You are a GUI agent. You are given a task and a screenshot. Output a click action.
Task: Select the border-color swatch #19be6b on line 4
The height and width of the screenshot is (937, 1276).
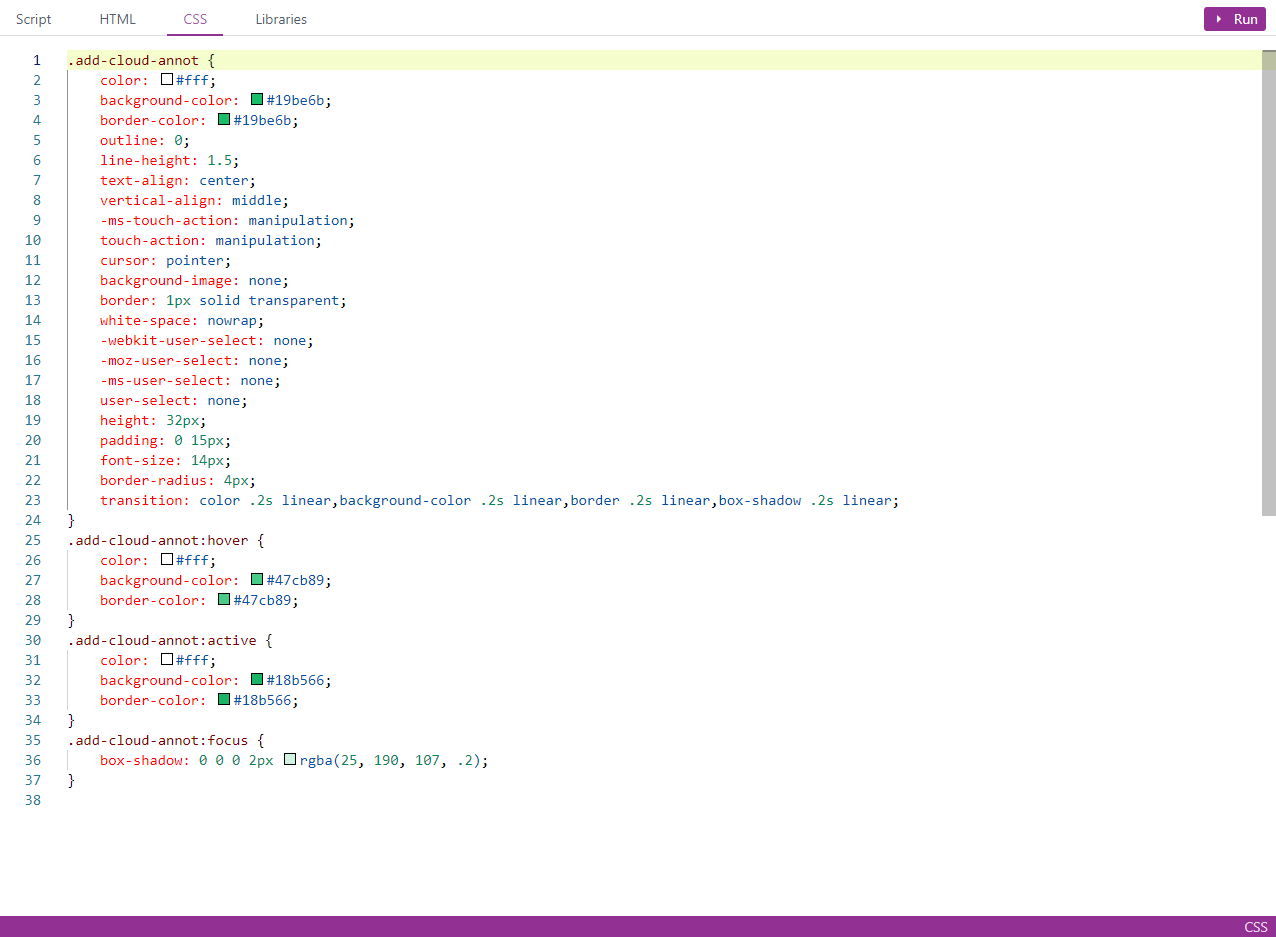tap(222, 119)
